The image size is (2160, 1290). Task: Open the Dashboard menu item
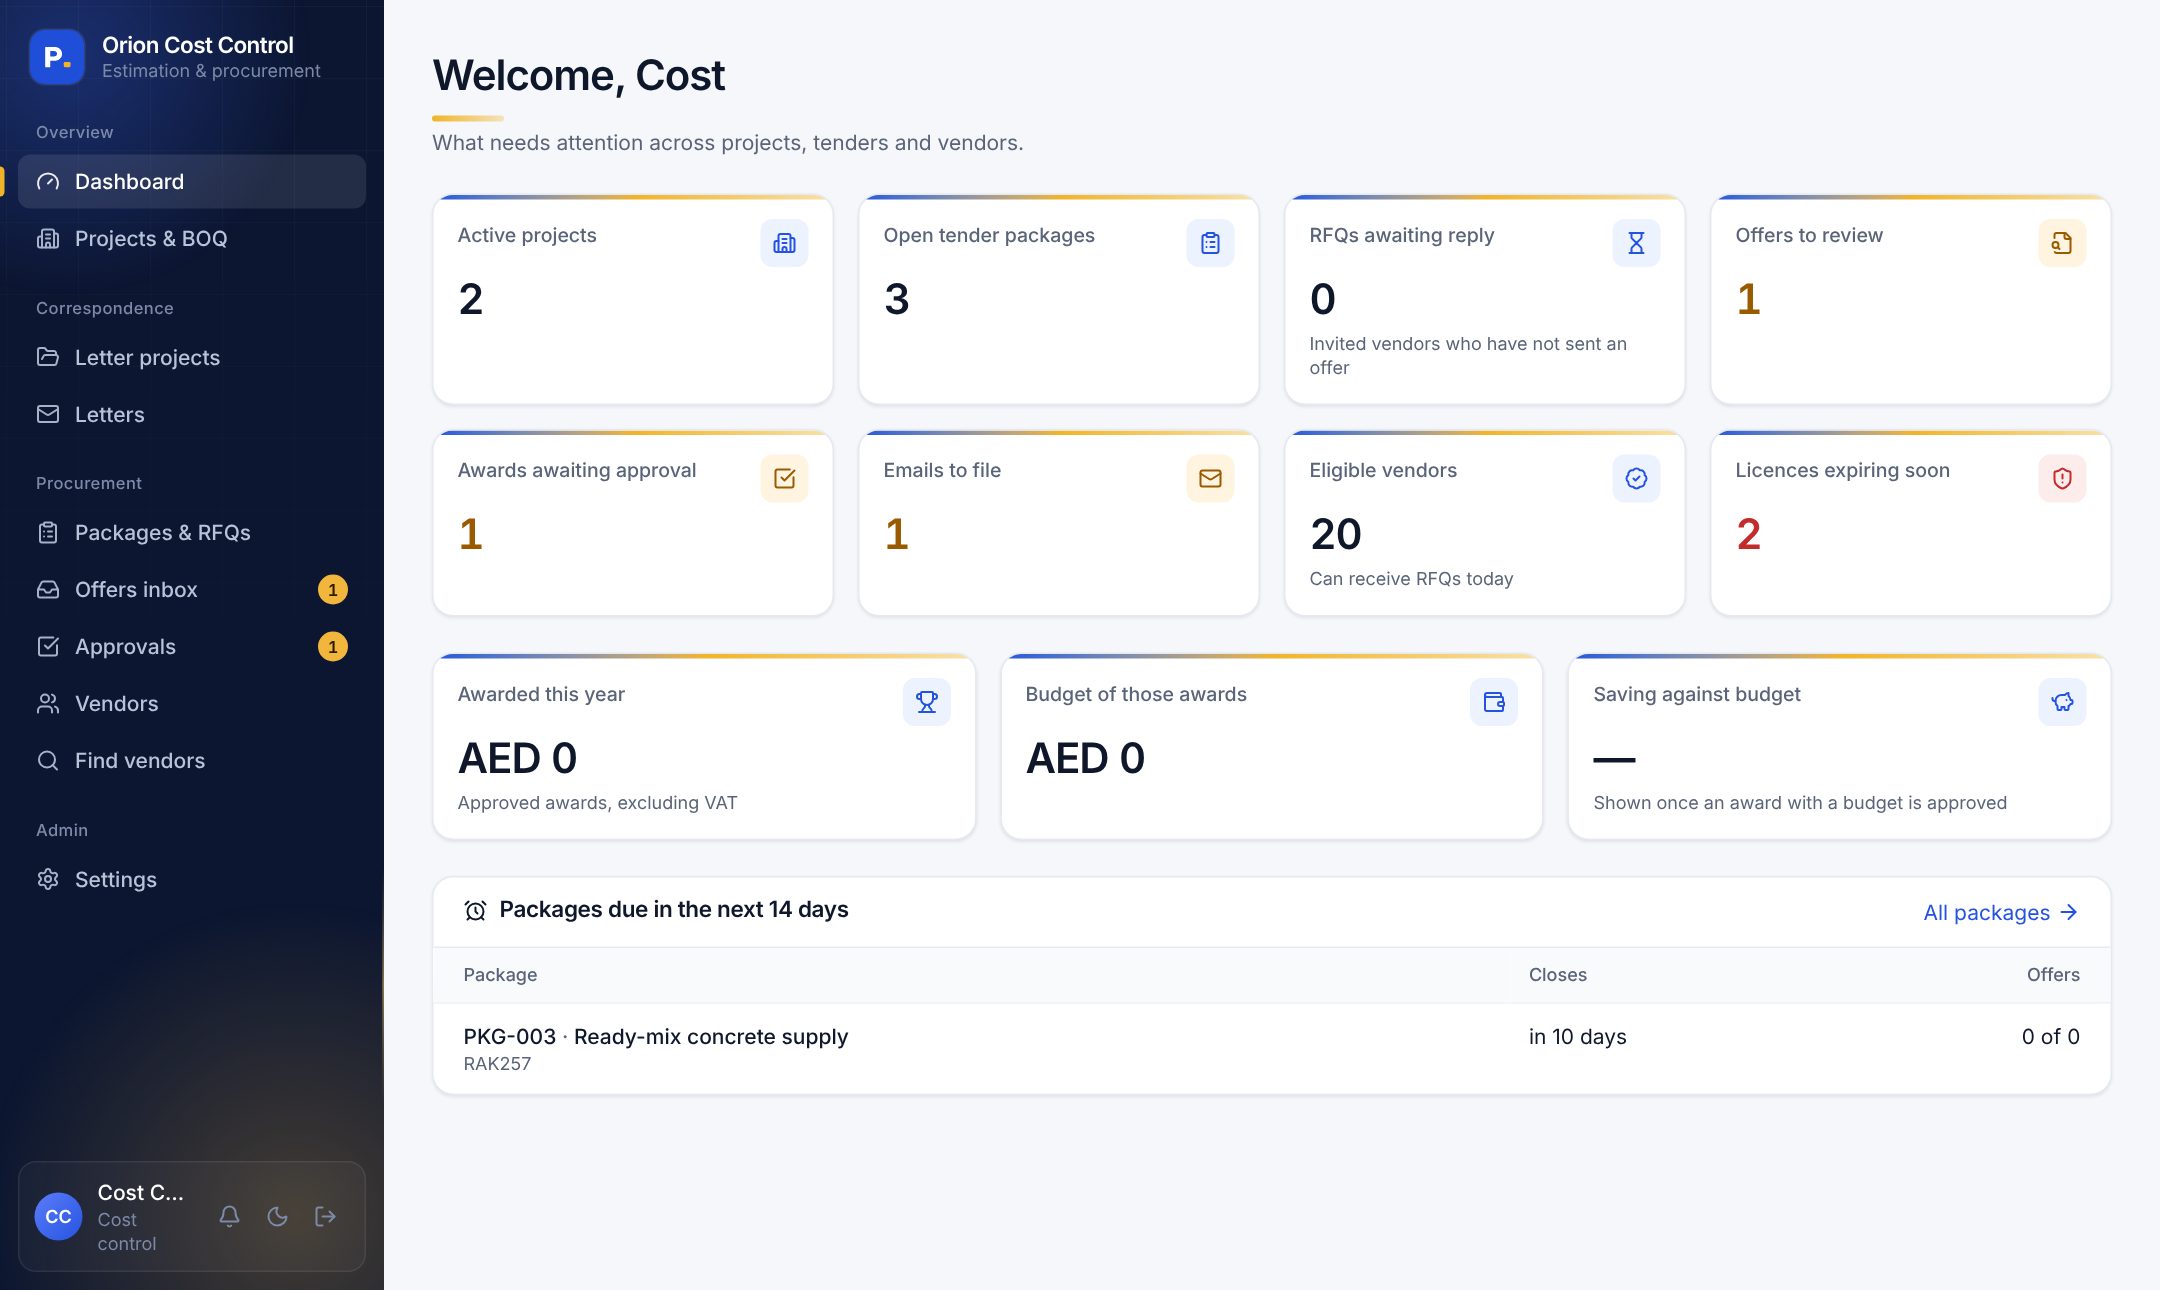pos(192,181)
